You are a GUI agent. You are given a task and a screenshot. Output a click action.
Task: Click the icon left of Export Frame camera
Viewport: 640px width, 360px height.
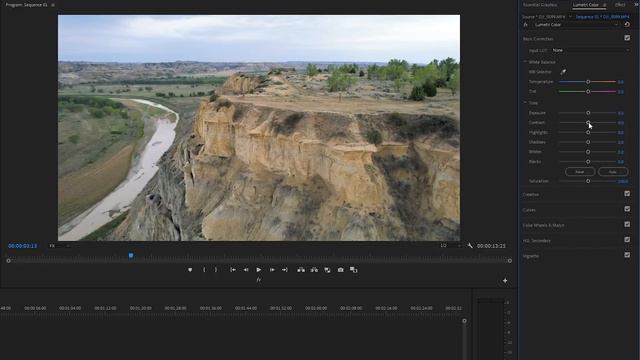point(327,270)
